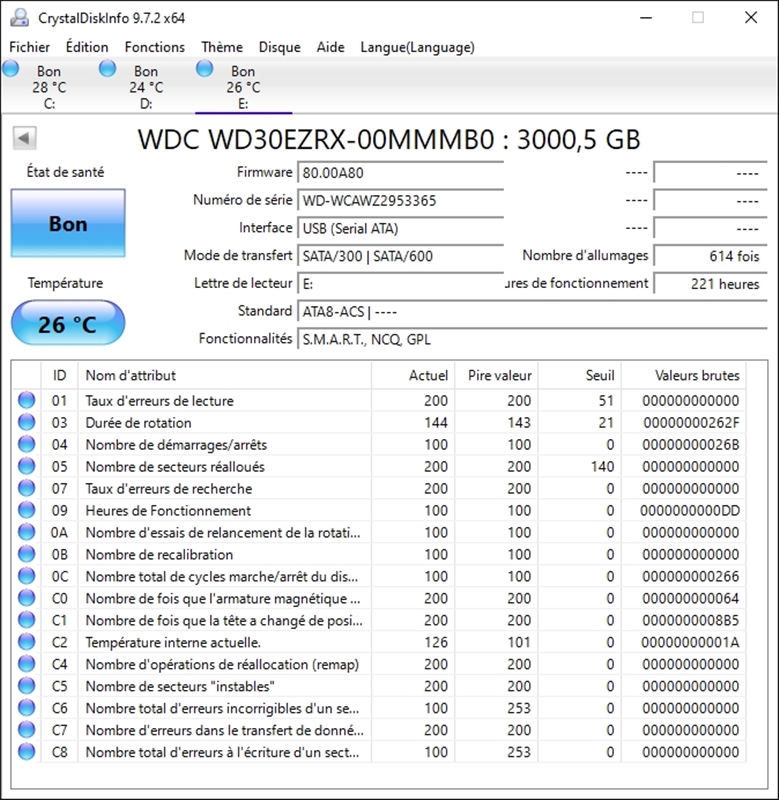
Task: Click the Bon health status button
Action: [68, 224]
